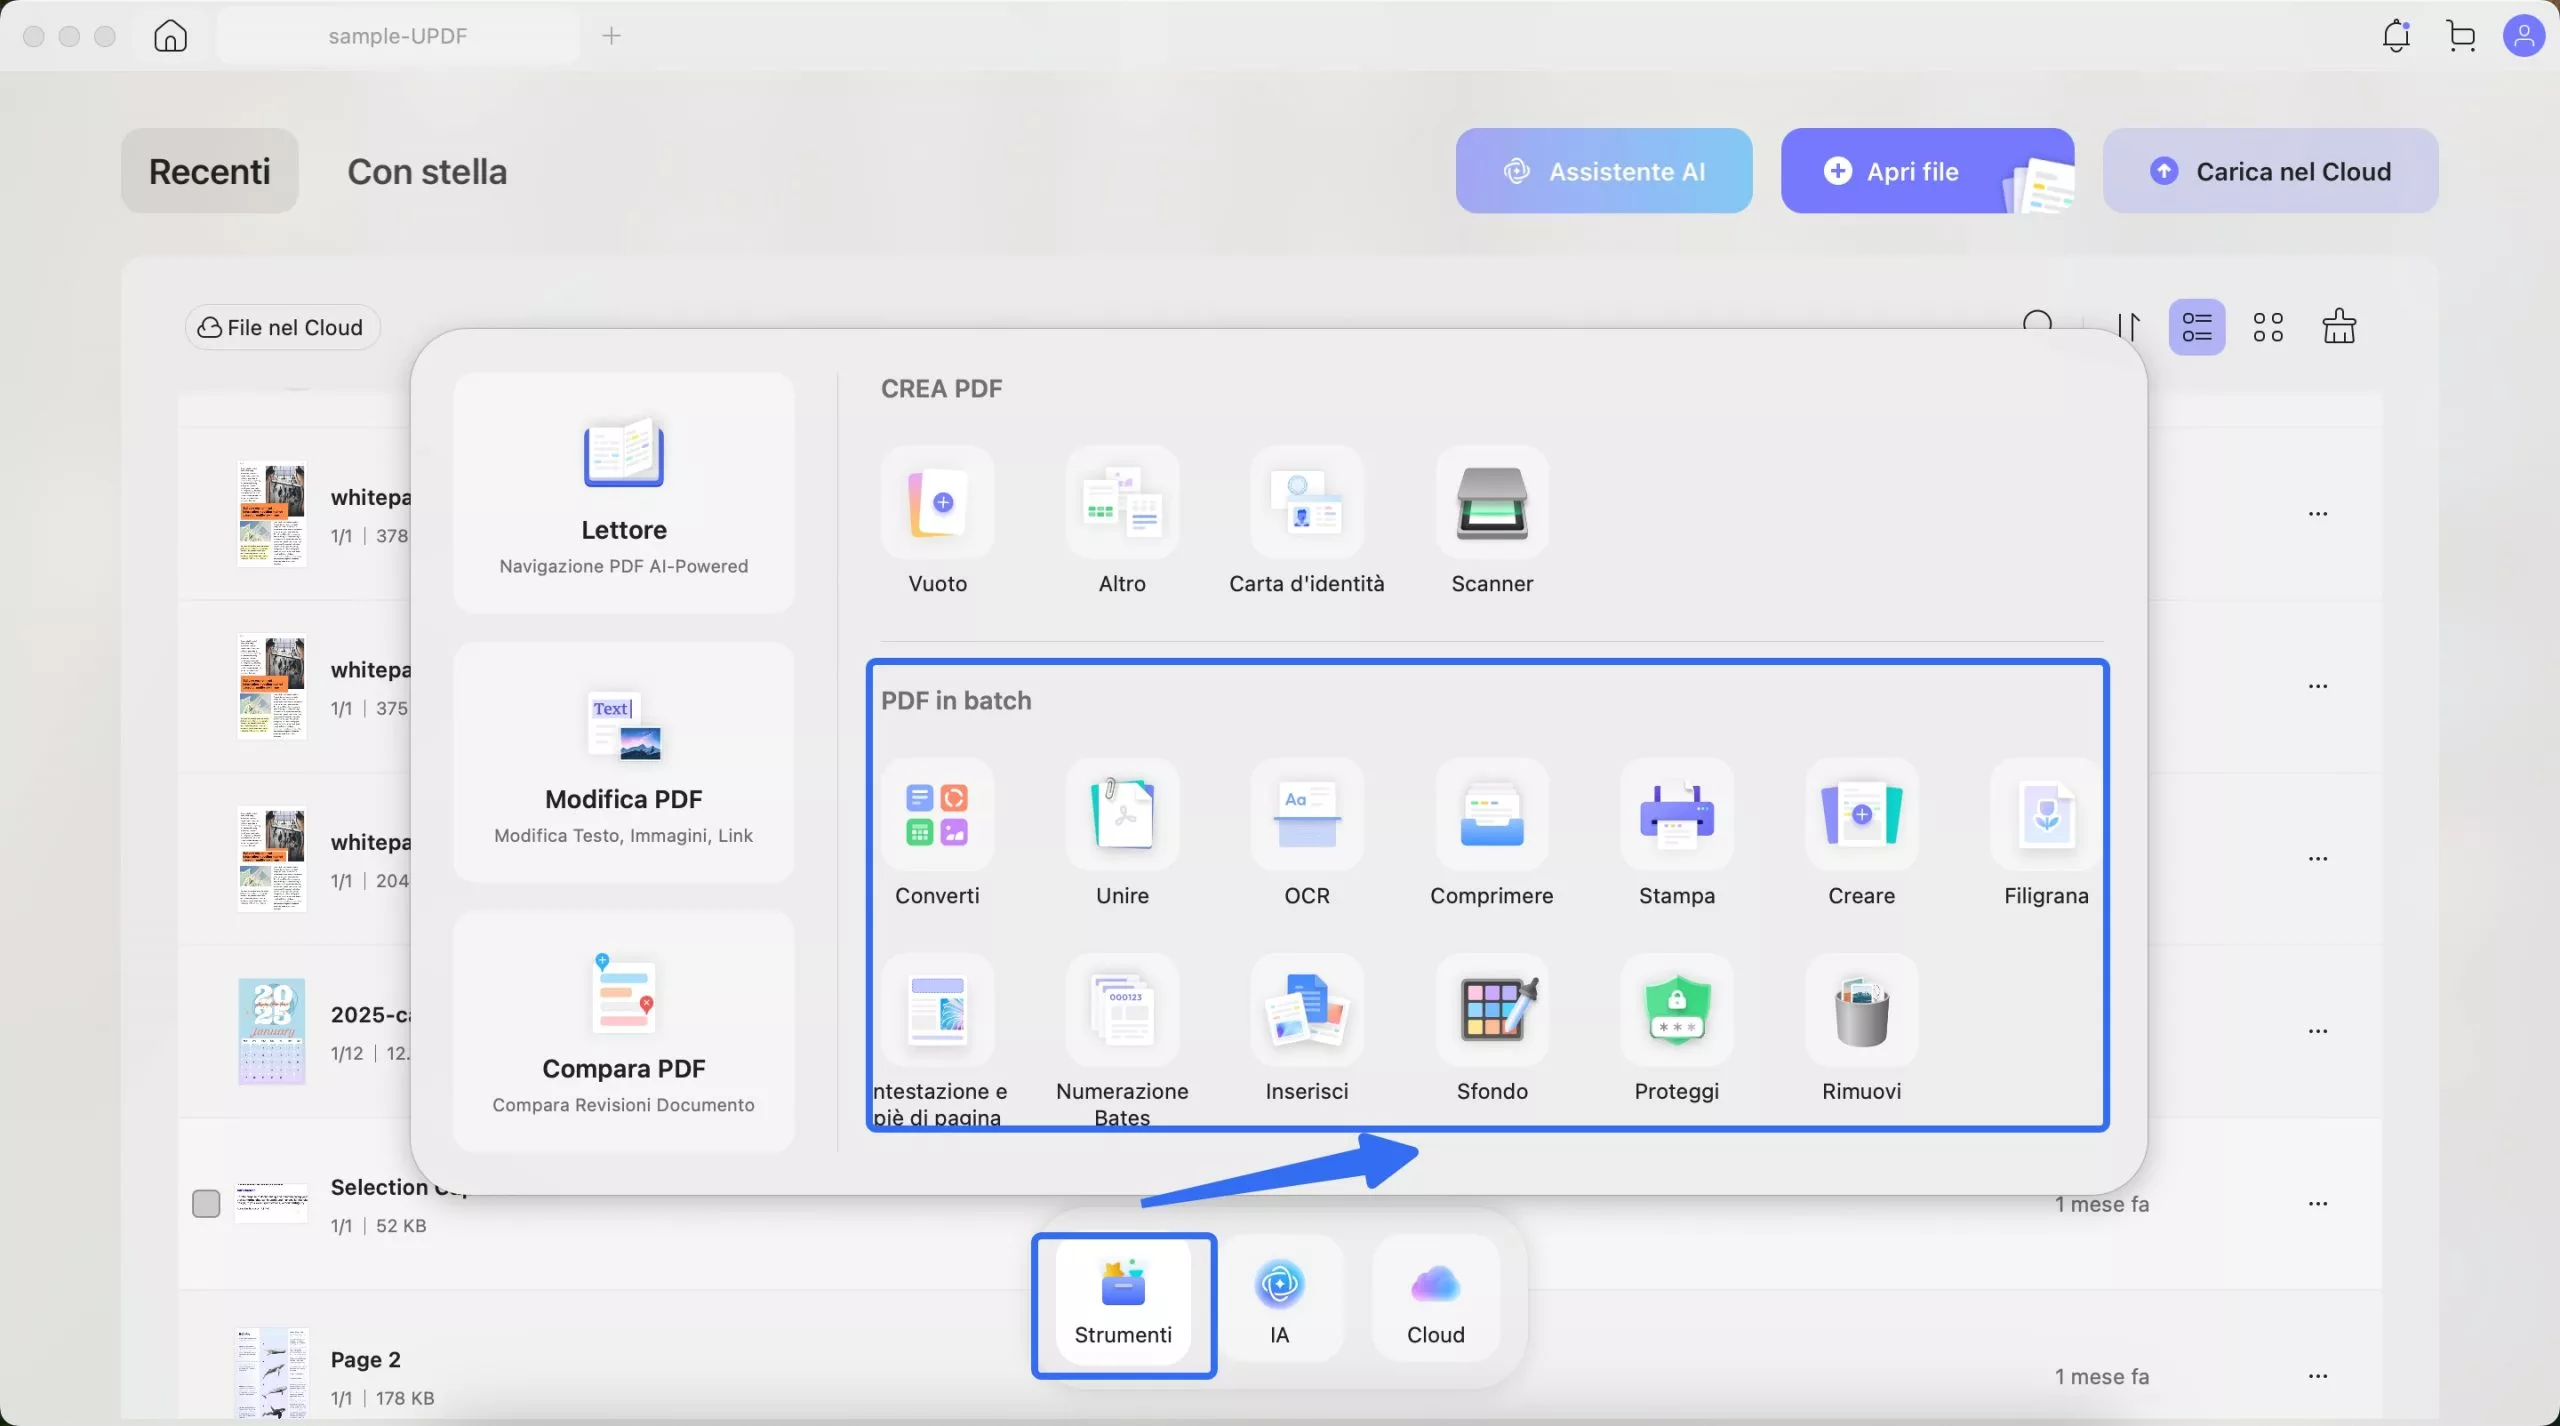Viewport: 2560px width, 1426px height.
Task: Tick the Selection file checkbox
Action: point(206,1203)
